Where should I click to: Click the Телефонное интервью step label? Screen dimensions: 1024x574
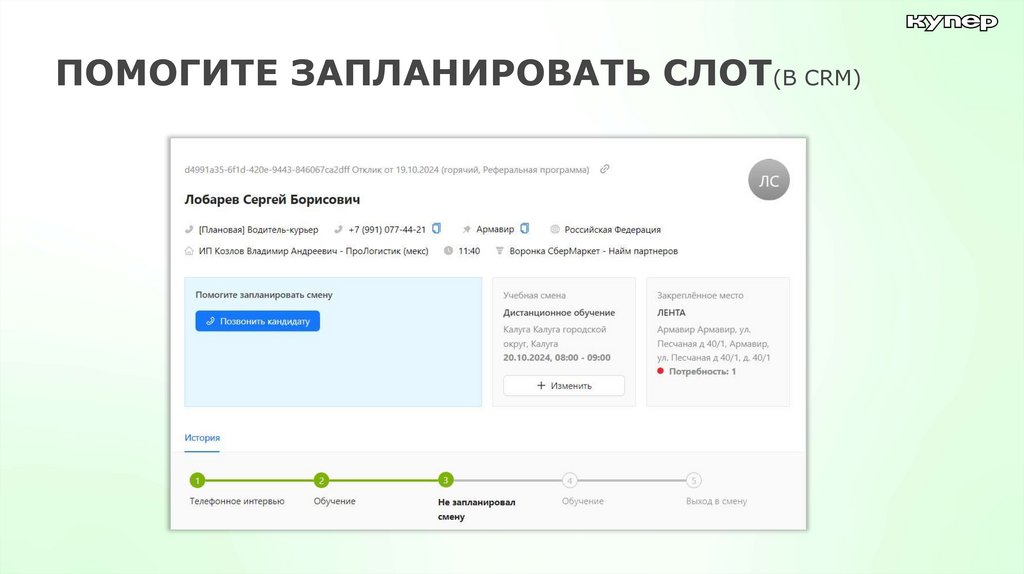pos(237,501)
